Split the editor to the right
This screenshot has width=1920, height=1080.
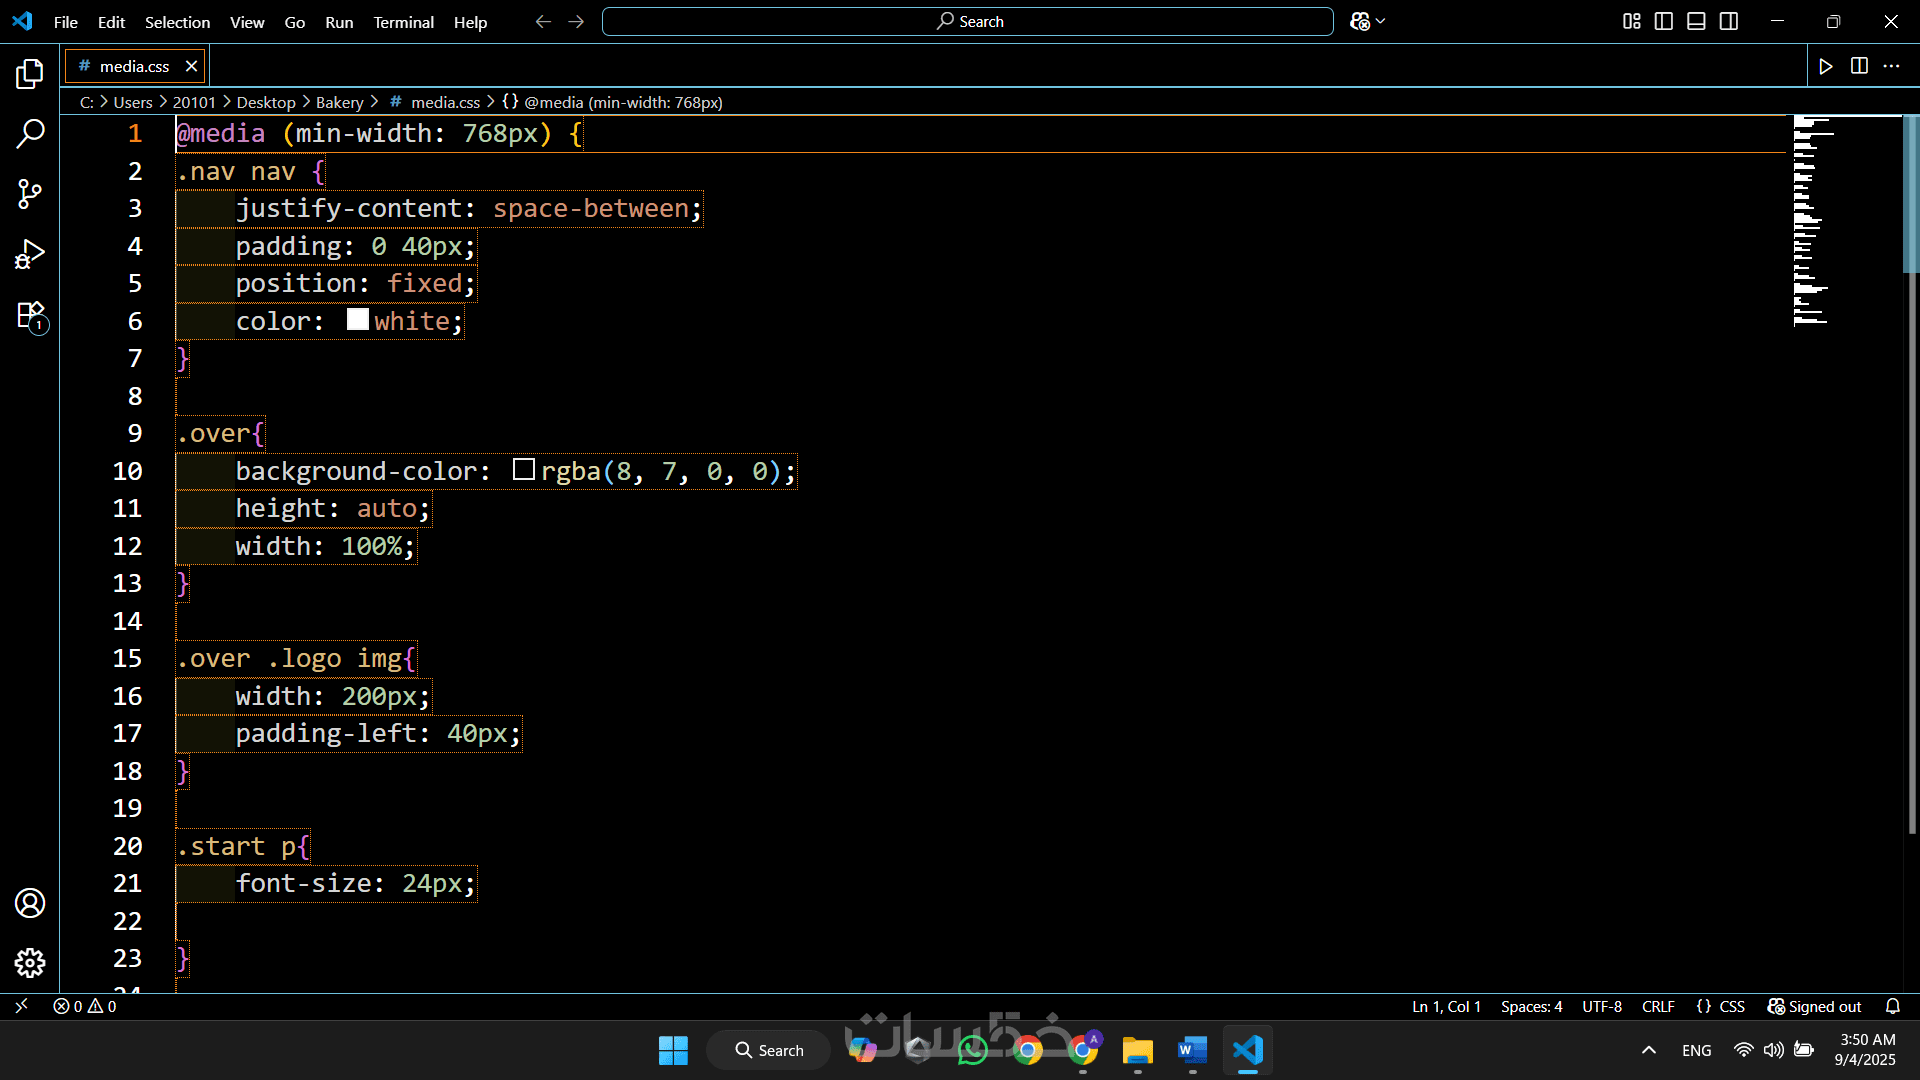click(1859, 66)
